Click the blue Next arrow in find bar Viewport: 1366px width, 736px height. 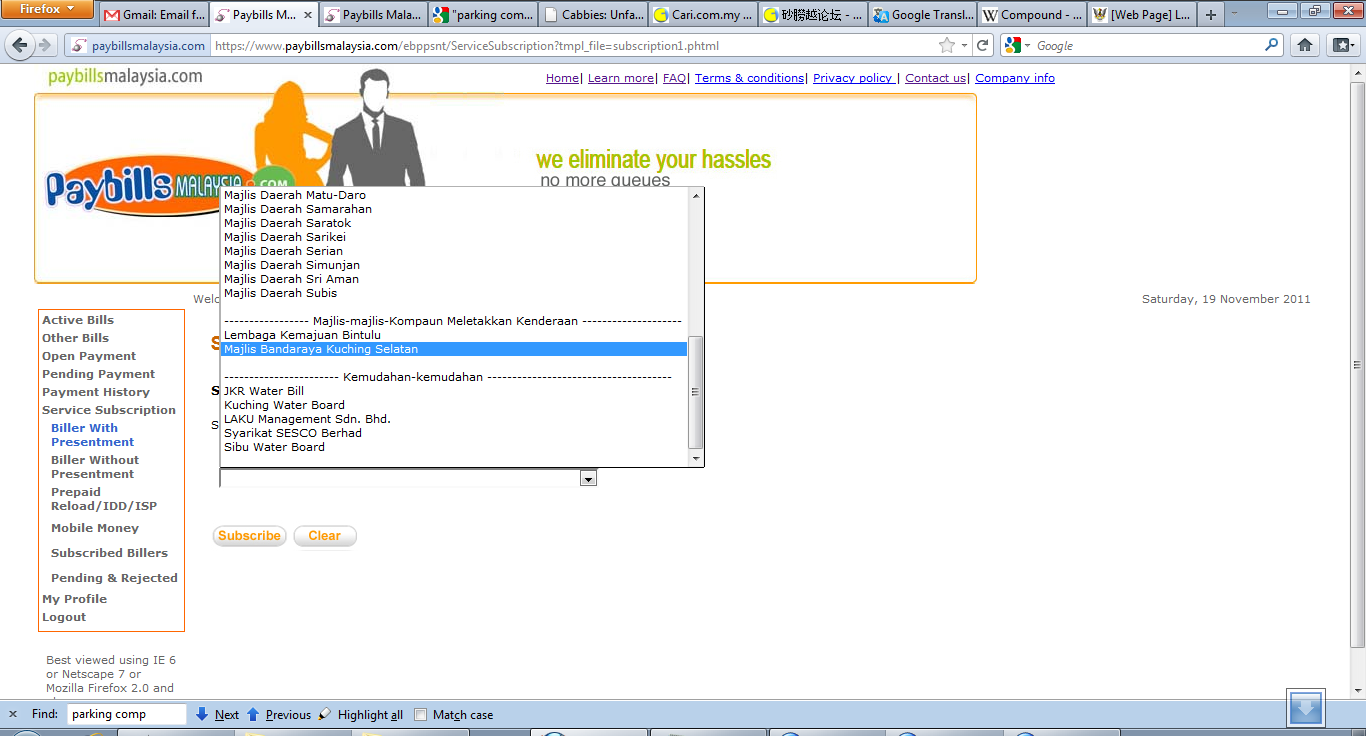click(x=202, y=714)
